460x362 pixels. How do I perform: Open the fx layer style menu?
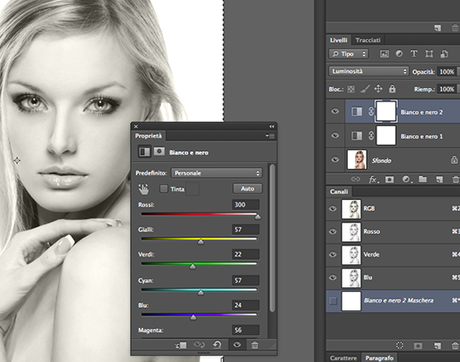pos(373,179)
